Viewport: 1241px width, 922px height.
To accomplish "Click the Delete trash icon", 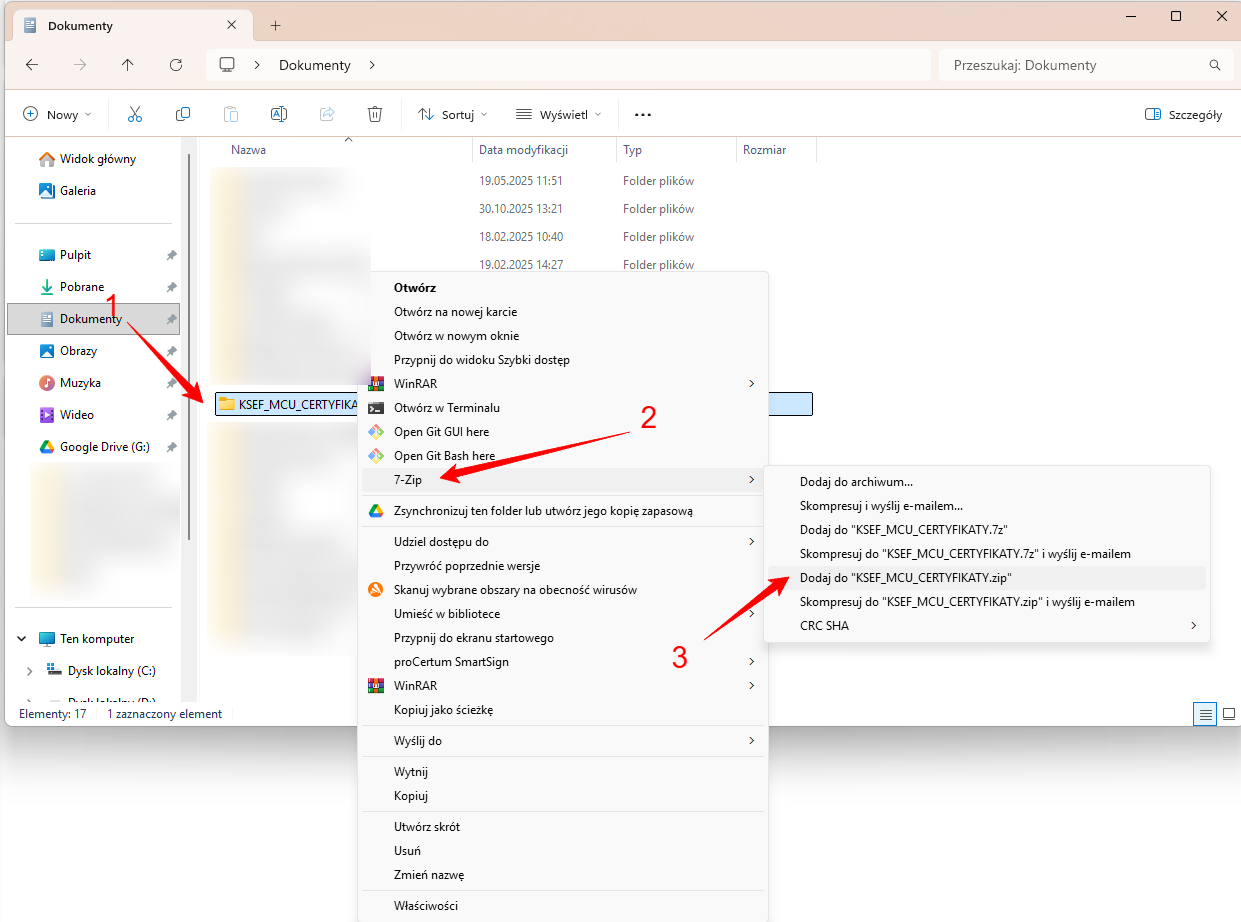I will pyautogui.click(x=375, y=114).
